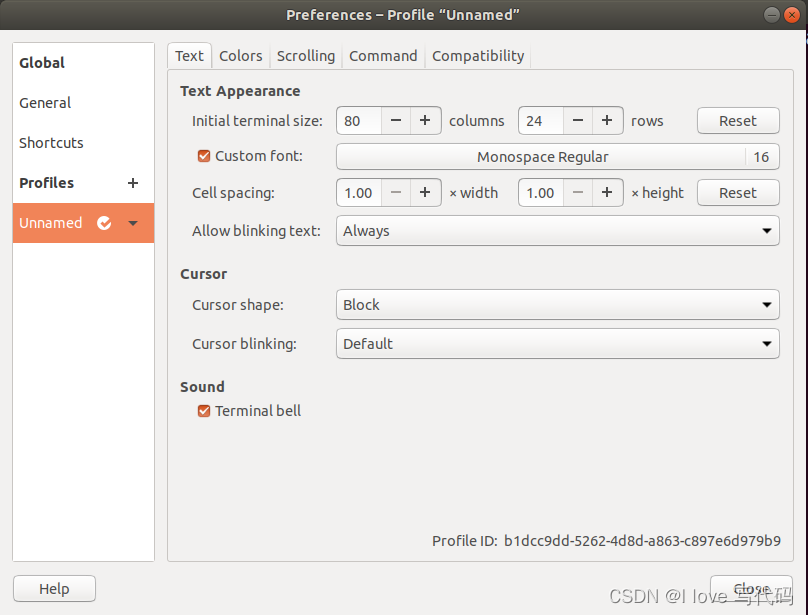Screen dimensions: 808x615
Task: Open General settings in the sidebar
Action: pos(83,103)
